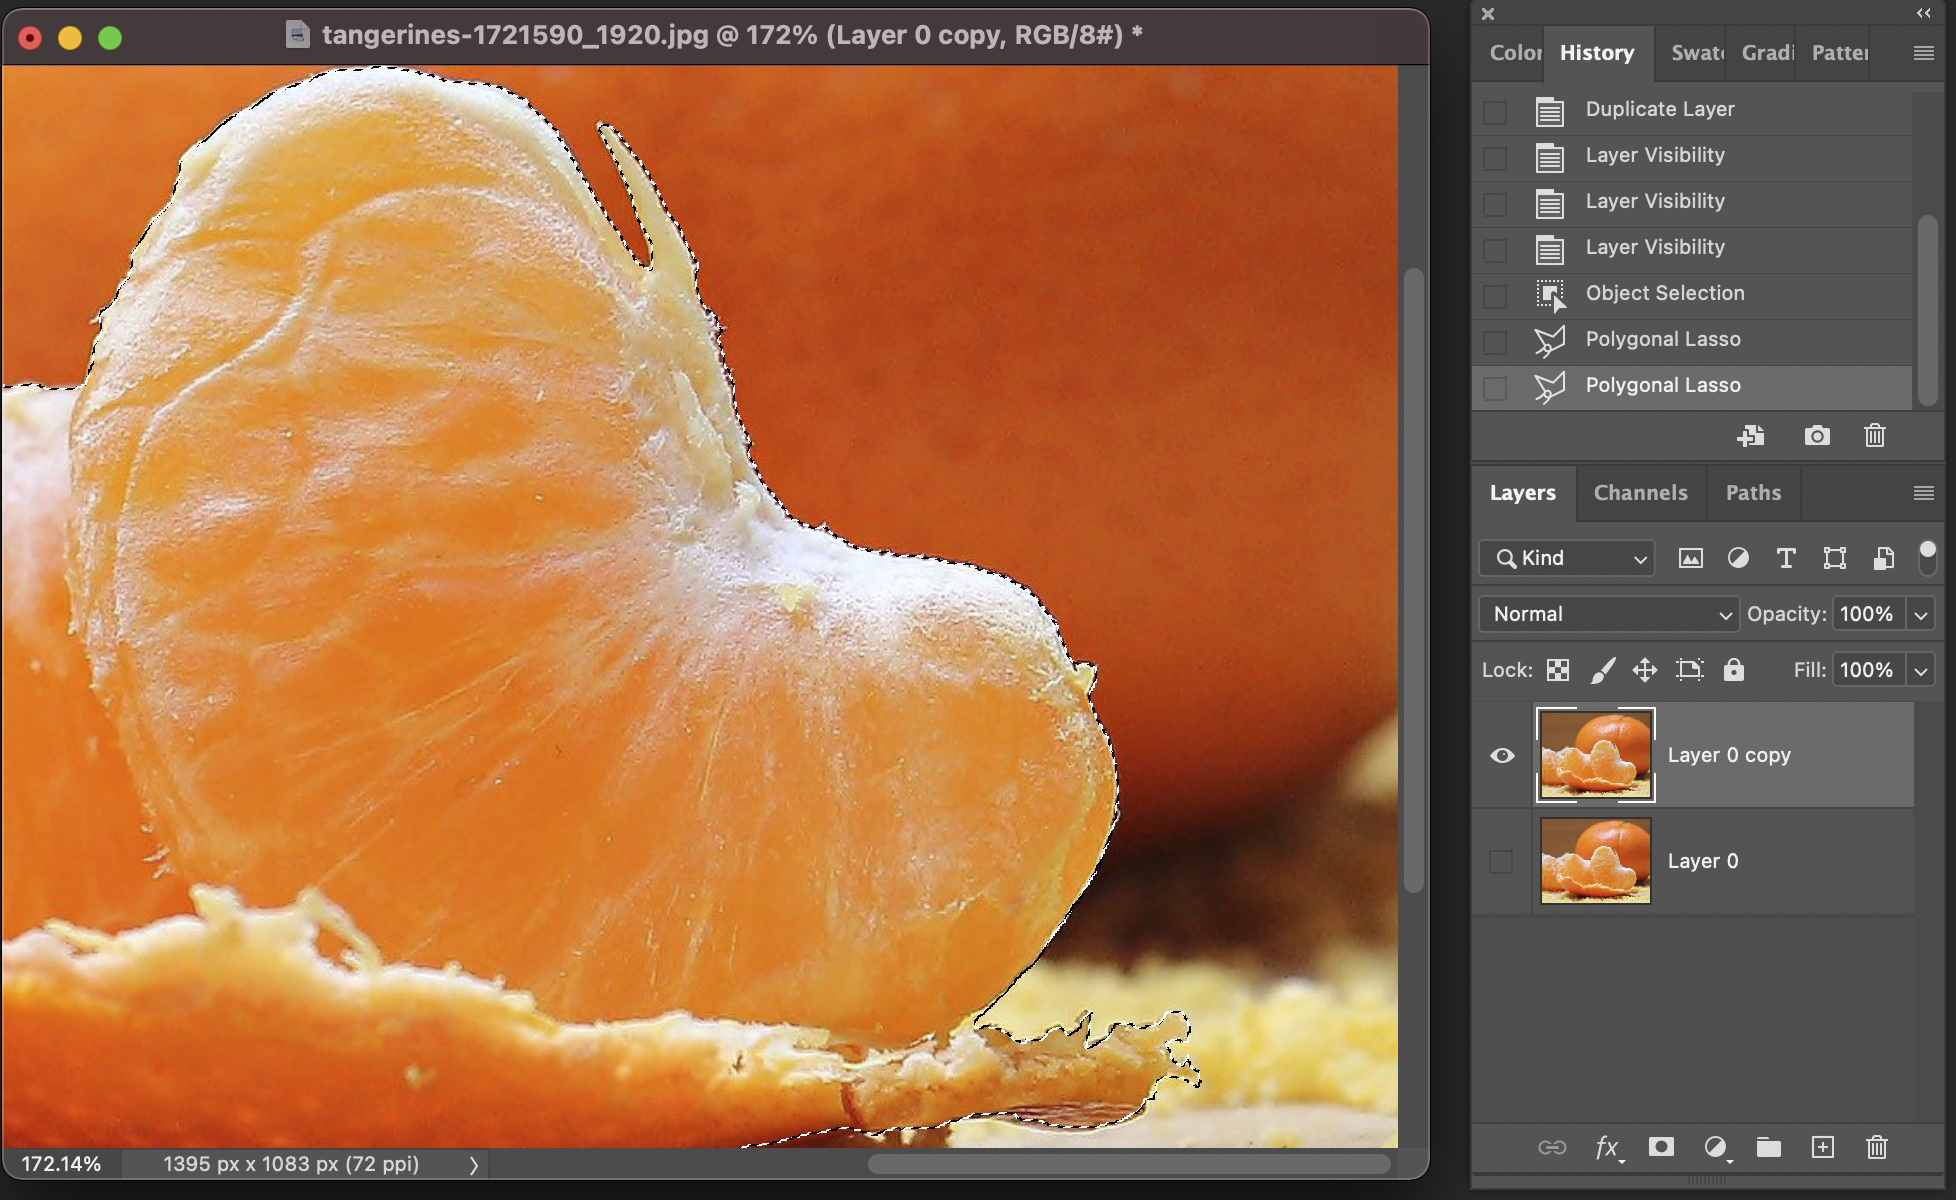
Task: Open the Paths tab
Action: click(1753, 492)
